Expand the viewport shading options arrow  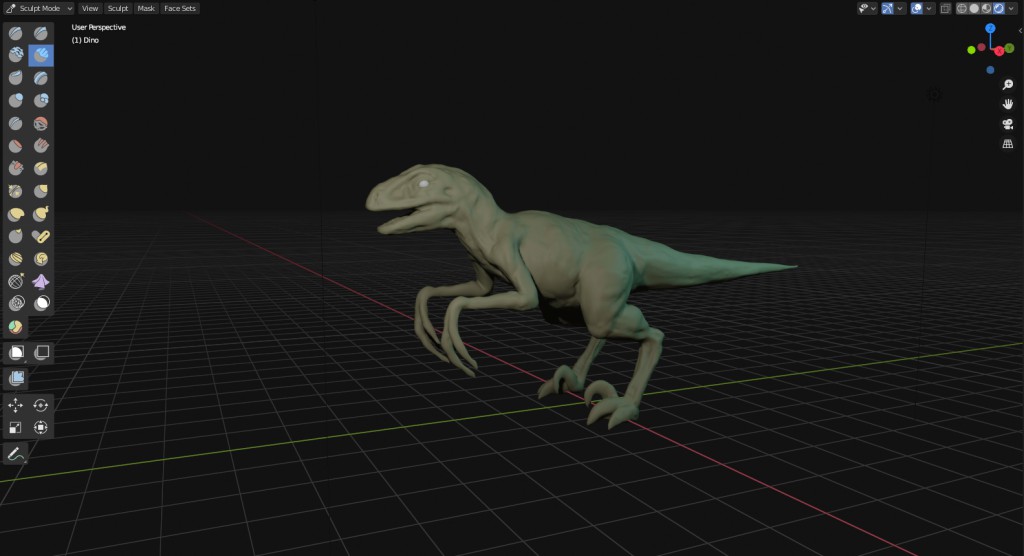[1013, 8]
